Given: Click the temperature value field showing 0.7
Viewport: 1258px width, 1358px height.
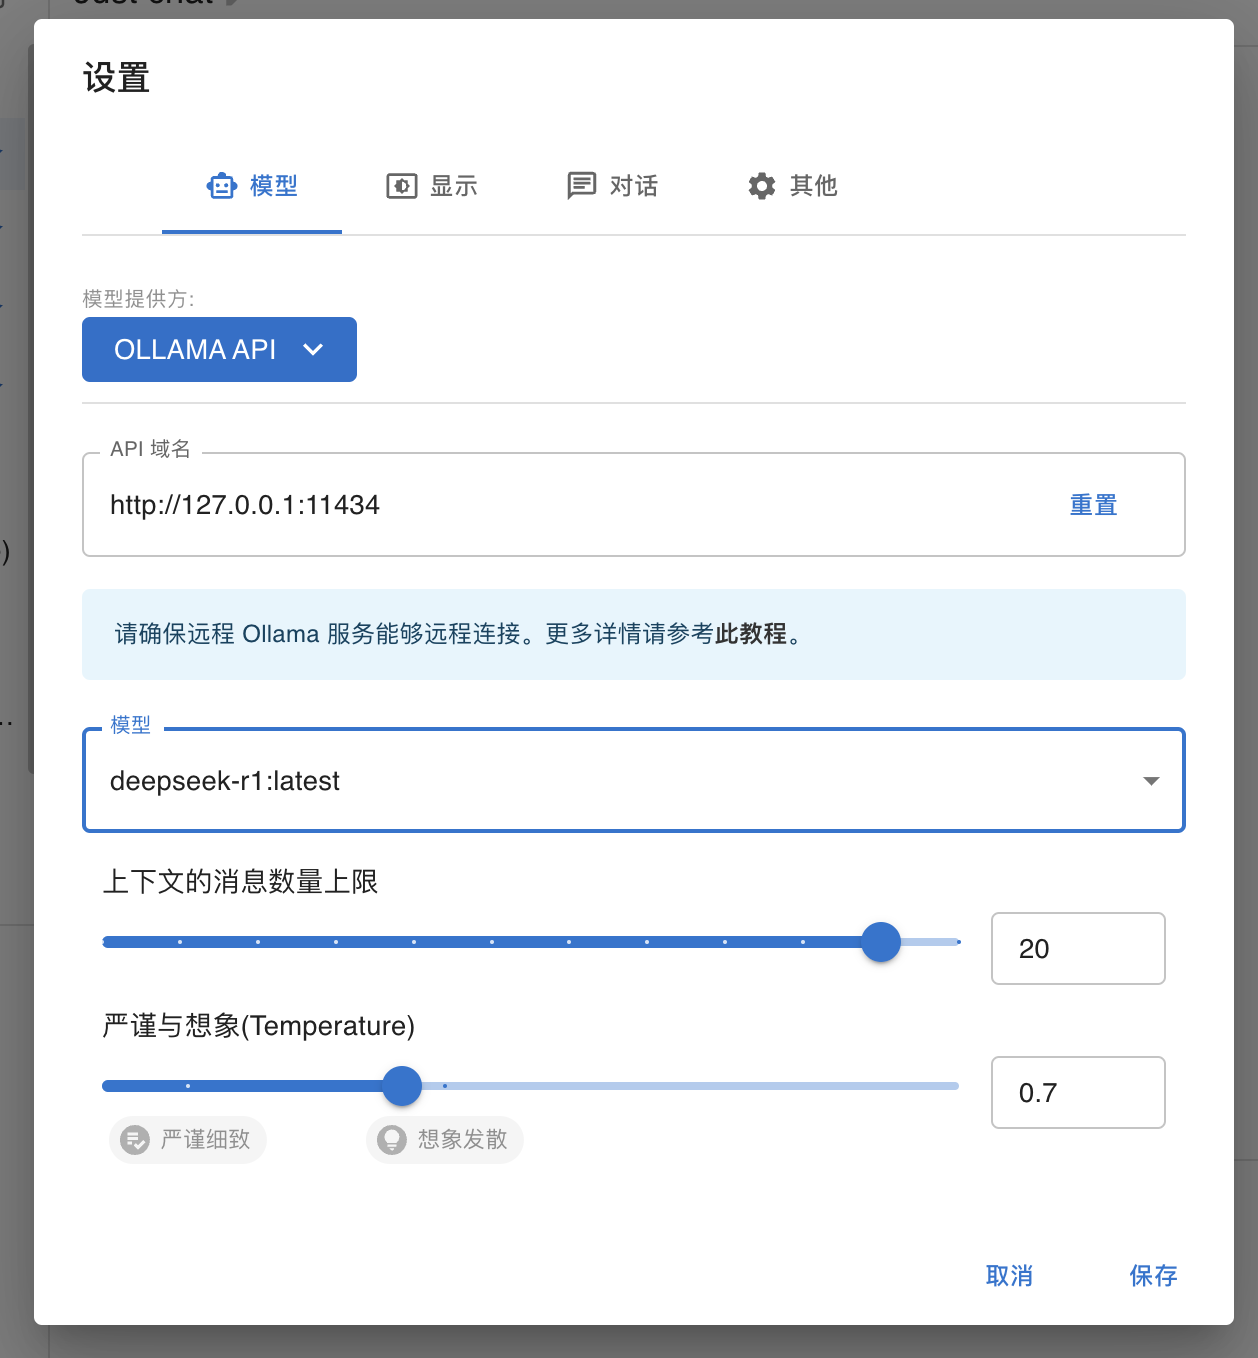Looking at the screenshot, I should pyautogui.click(x=1078, y=1092).
